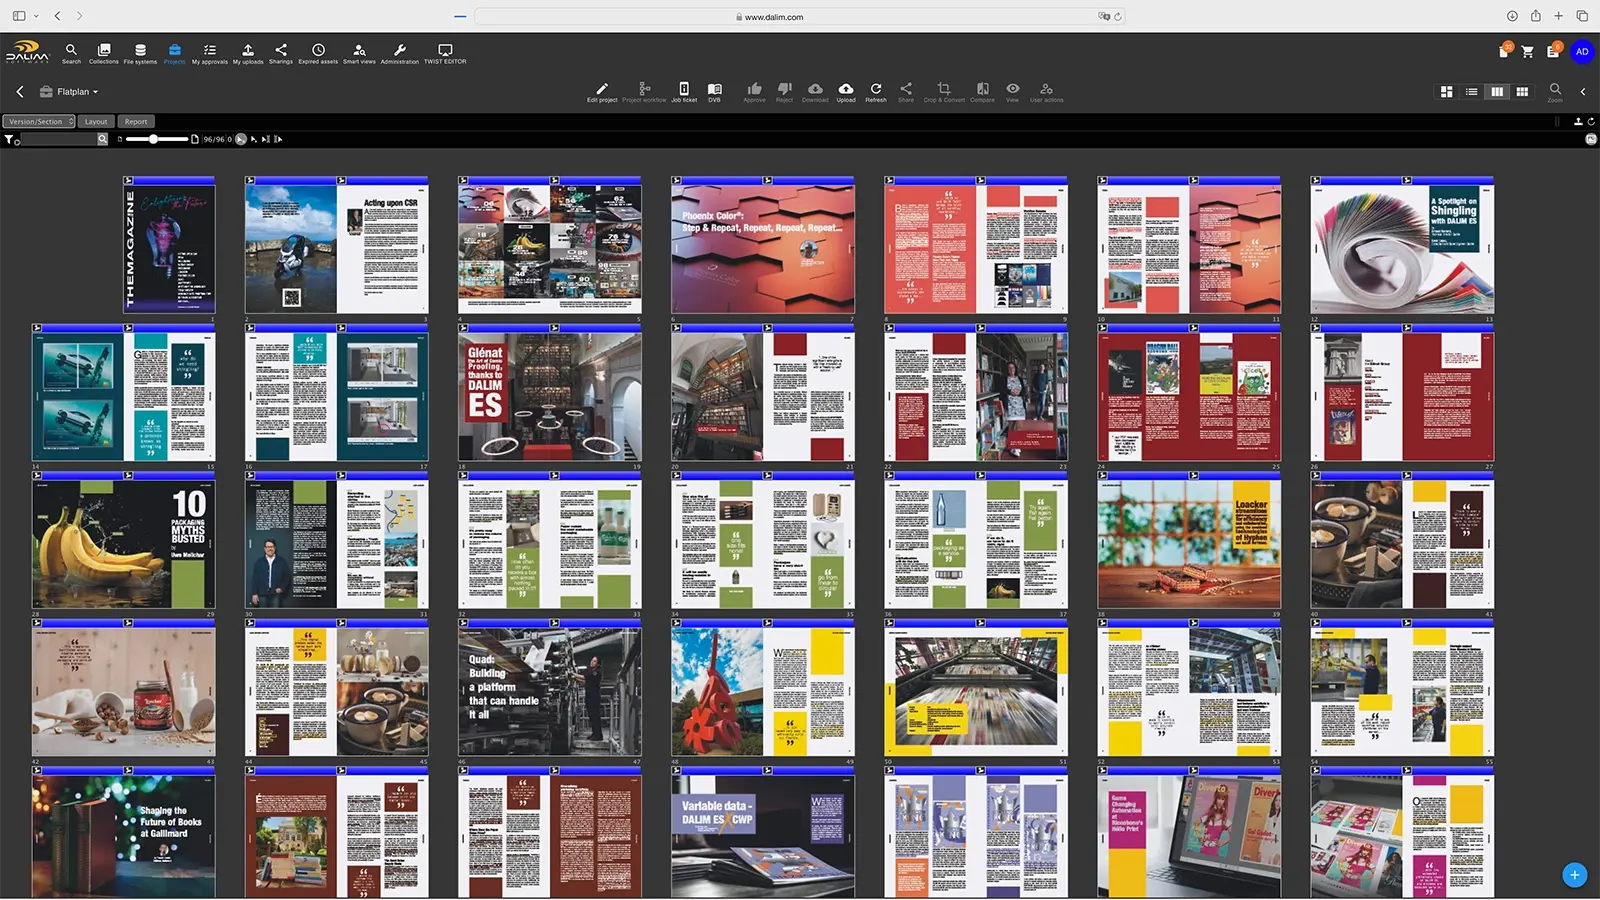Switch to the Report tab
This screenshot has width=1600, height=900.
coord(136,121)
